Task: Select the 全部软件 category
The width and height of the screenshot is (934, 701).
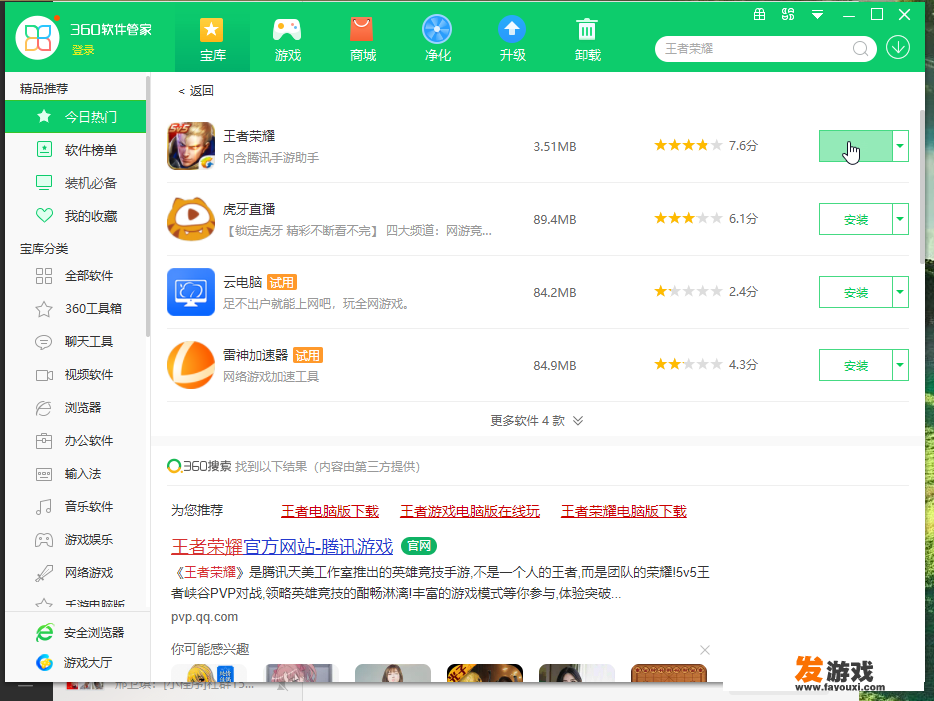Action: click(76, 276)
